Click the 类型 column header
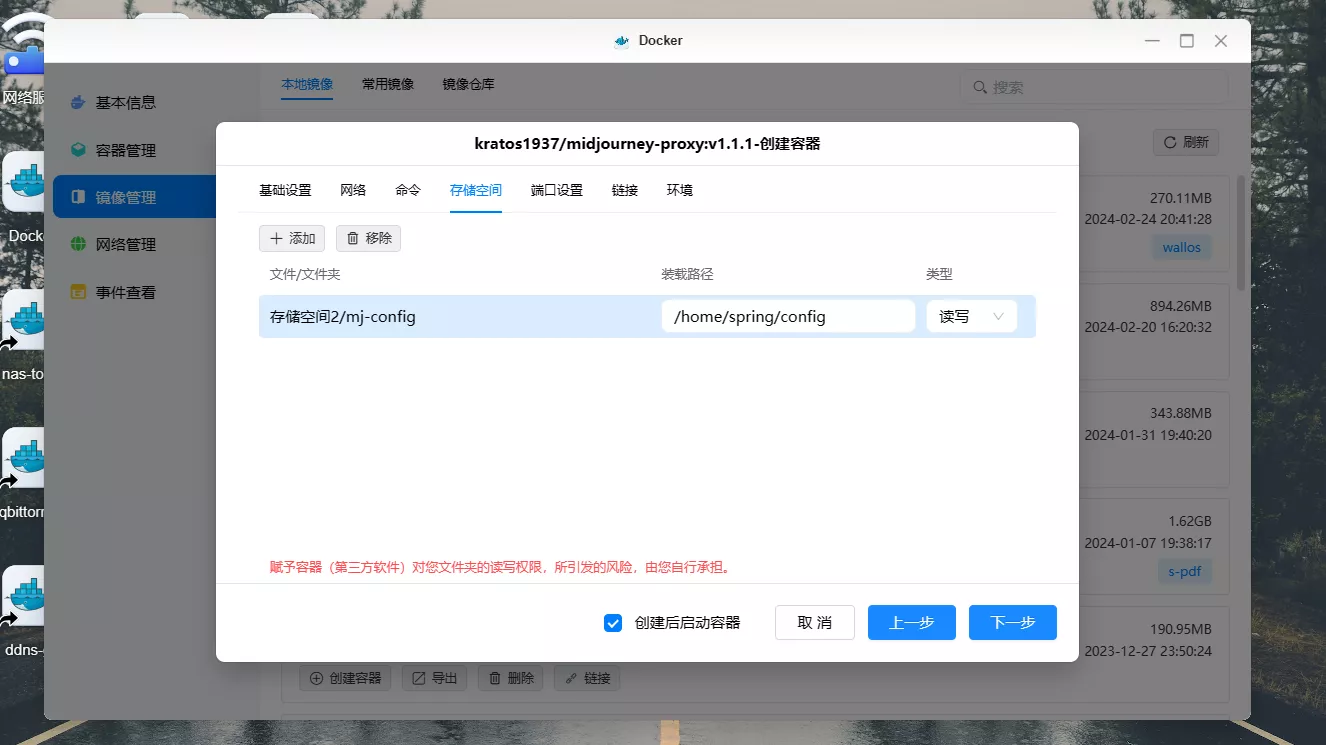The width and height of the screenshot is (1326, 745). [940, 274]
